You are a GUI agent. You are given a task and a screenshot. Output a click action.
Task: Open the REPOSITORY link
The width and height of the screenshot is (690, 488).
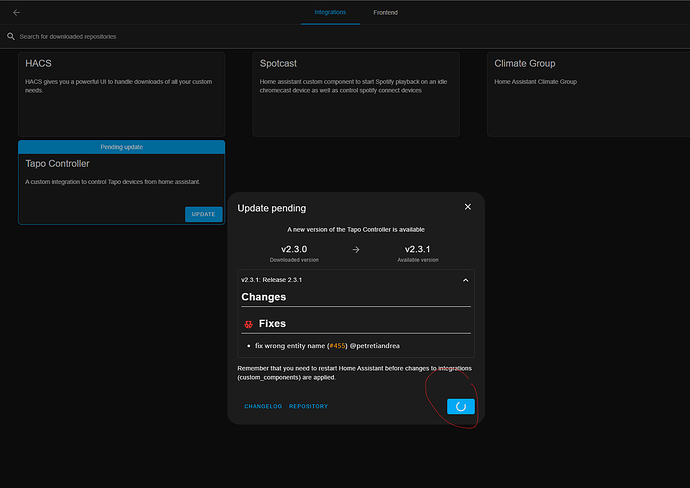tap(308, 406)
